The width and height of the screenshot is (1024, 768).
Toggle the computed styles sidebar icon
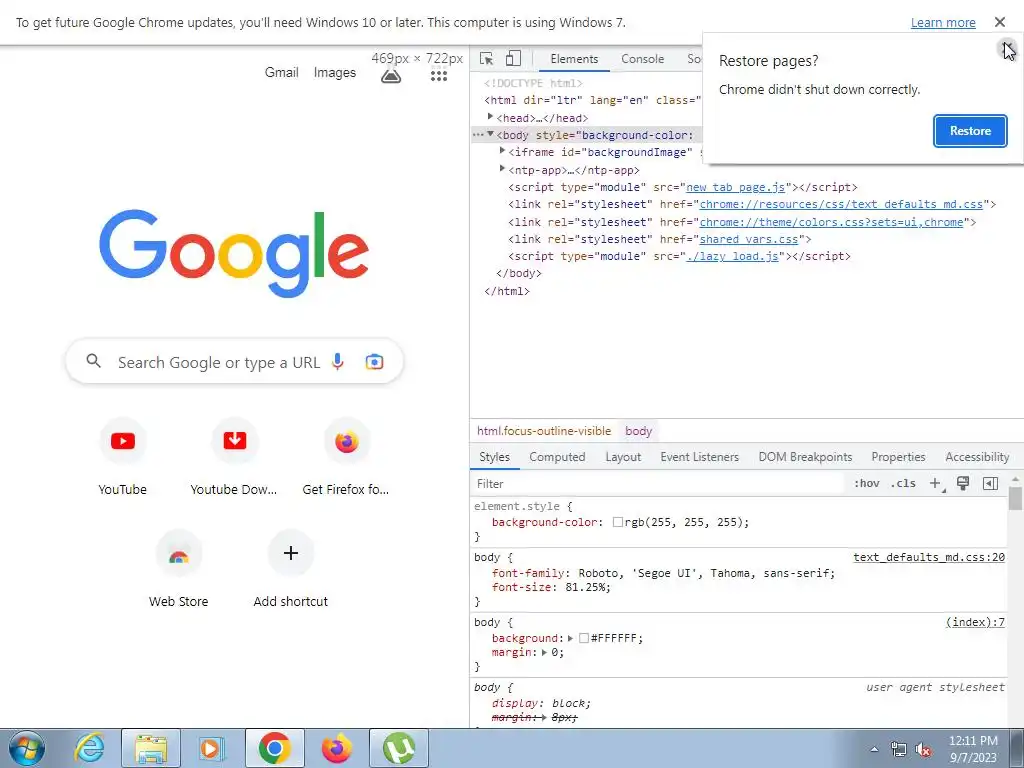tap(990, 483)
